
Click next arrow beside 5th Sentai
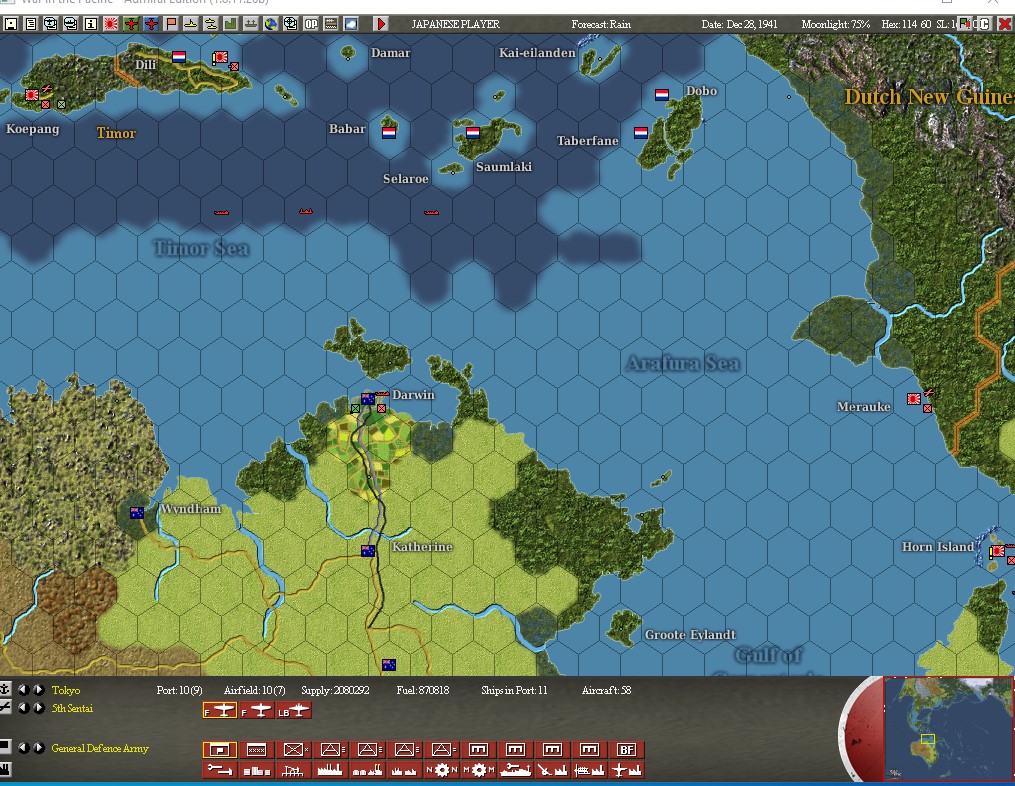click(39, 708)
